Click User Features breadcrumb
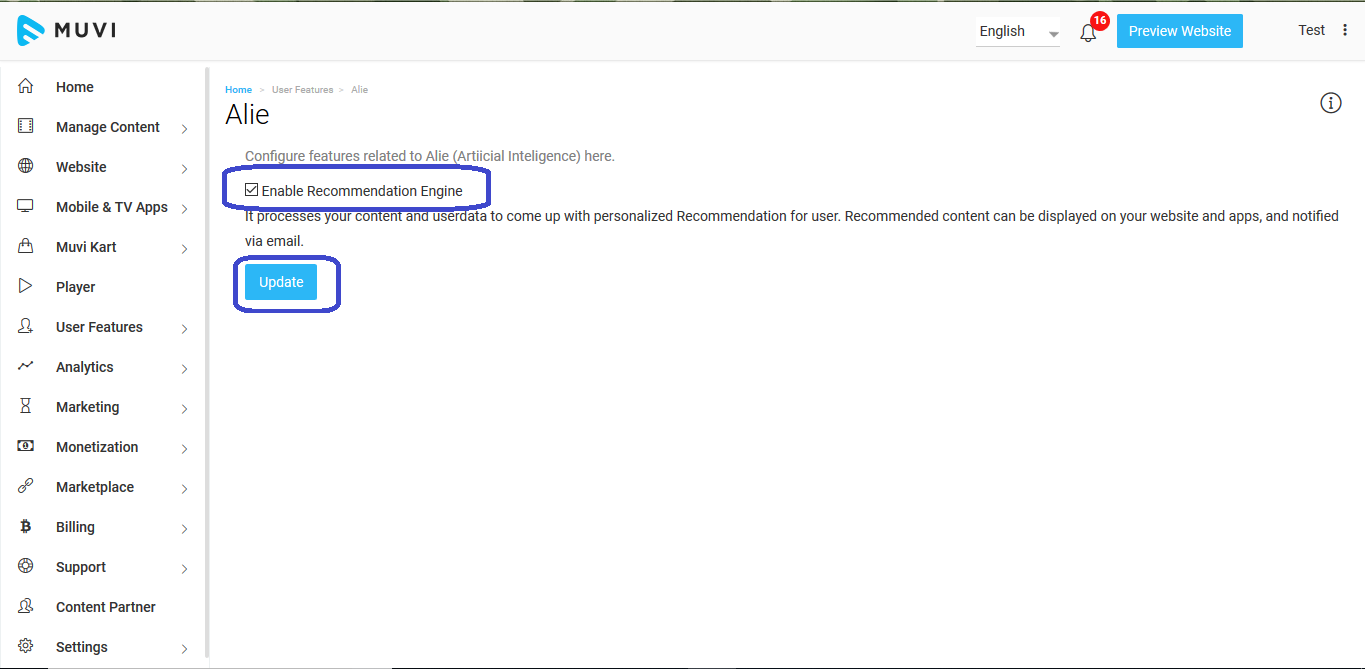 click(302, 90)
